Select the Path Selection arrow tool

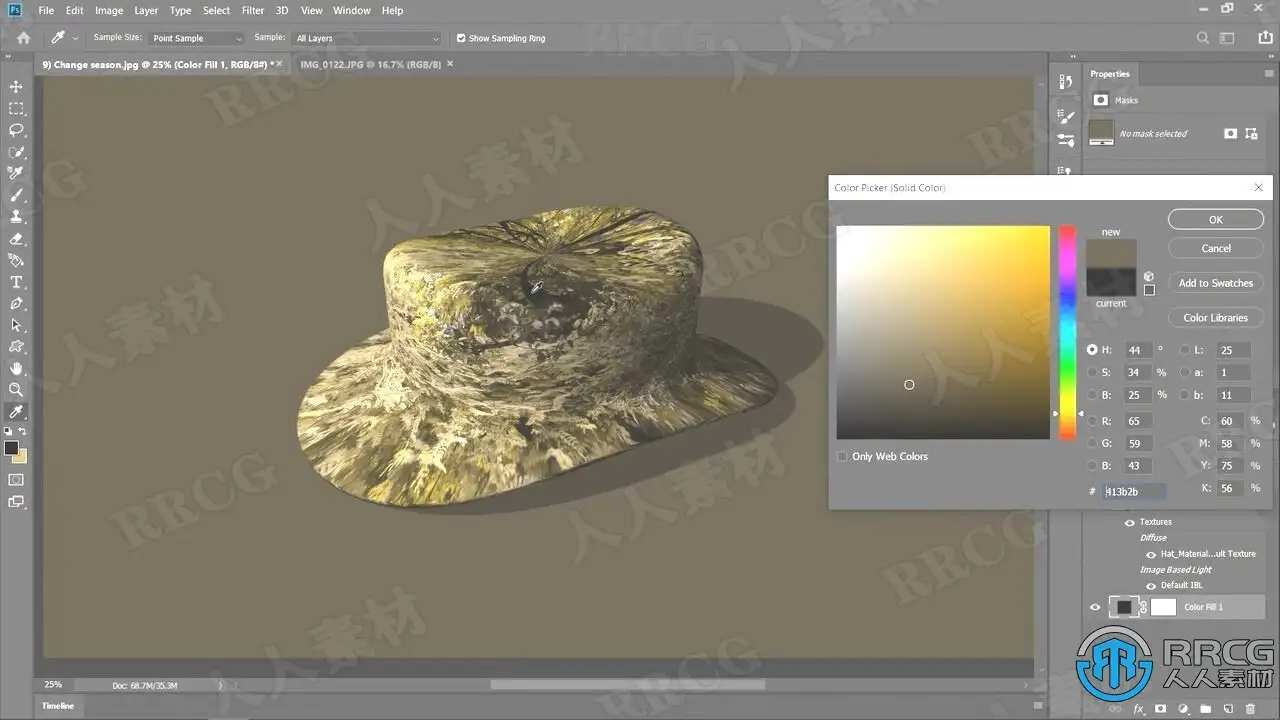(16, 325)
